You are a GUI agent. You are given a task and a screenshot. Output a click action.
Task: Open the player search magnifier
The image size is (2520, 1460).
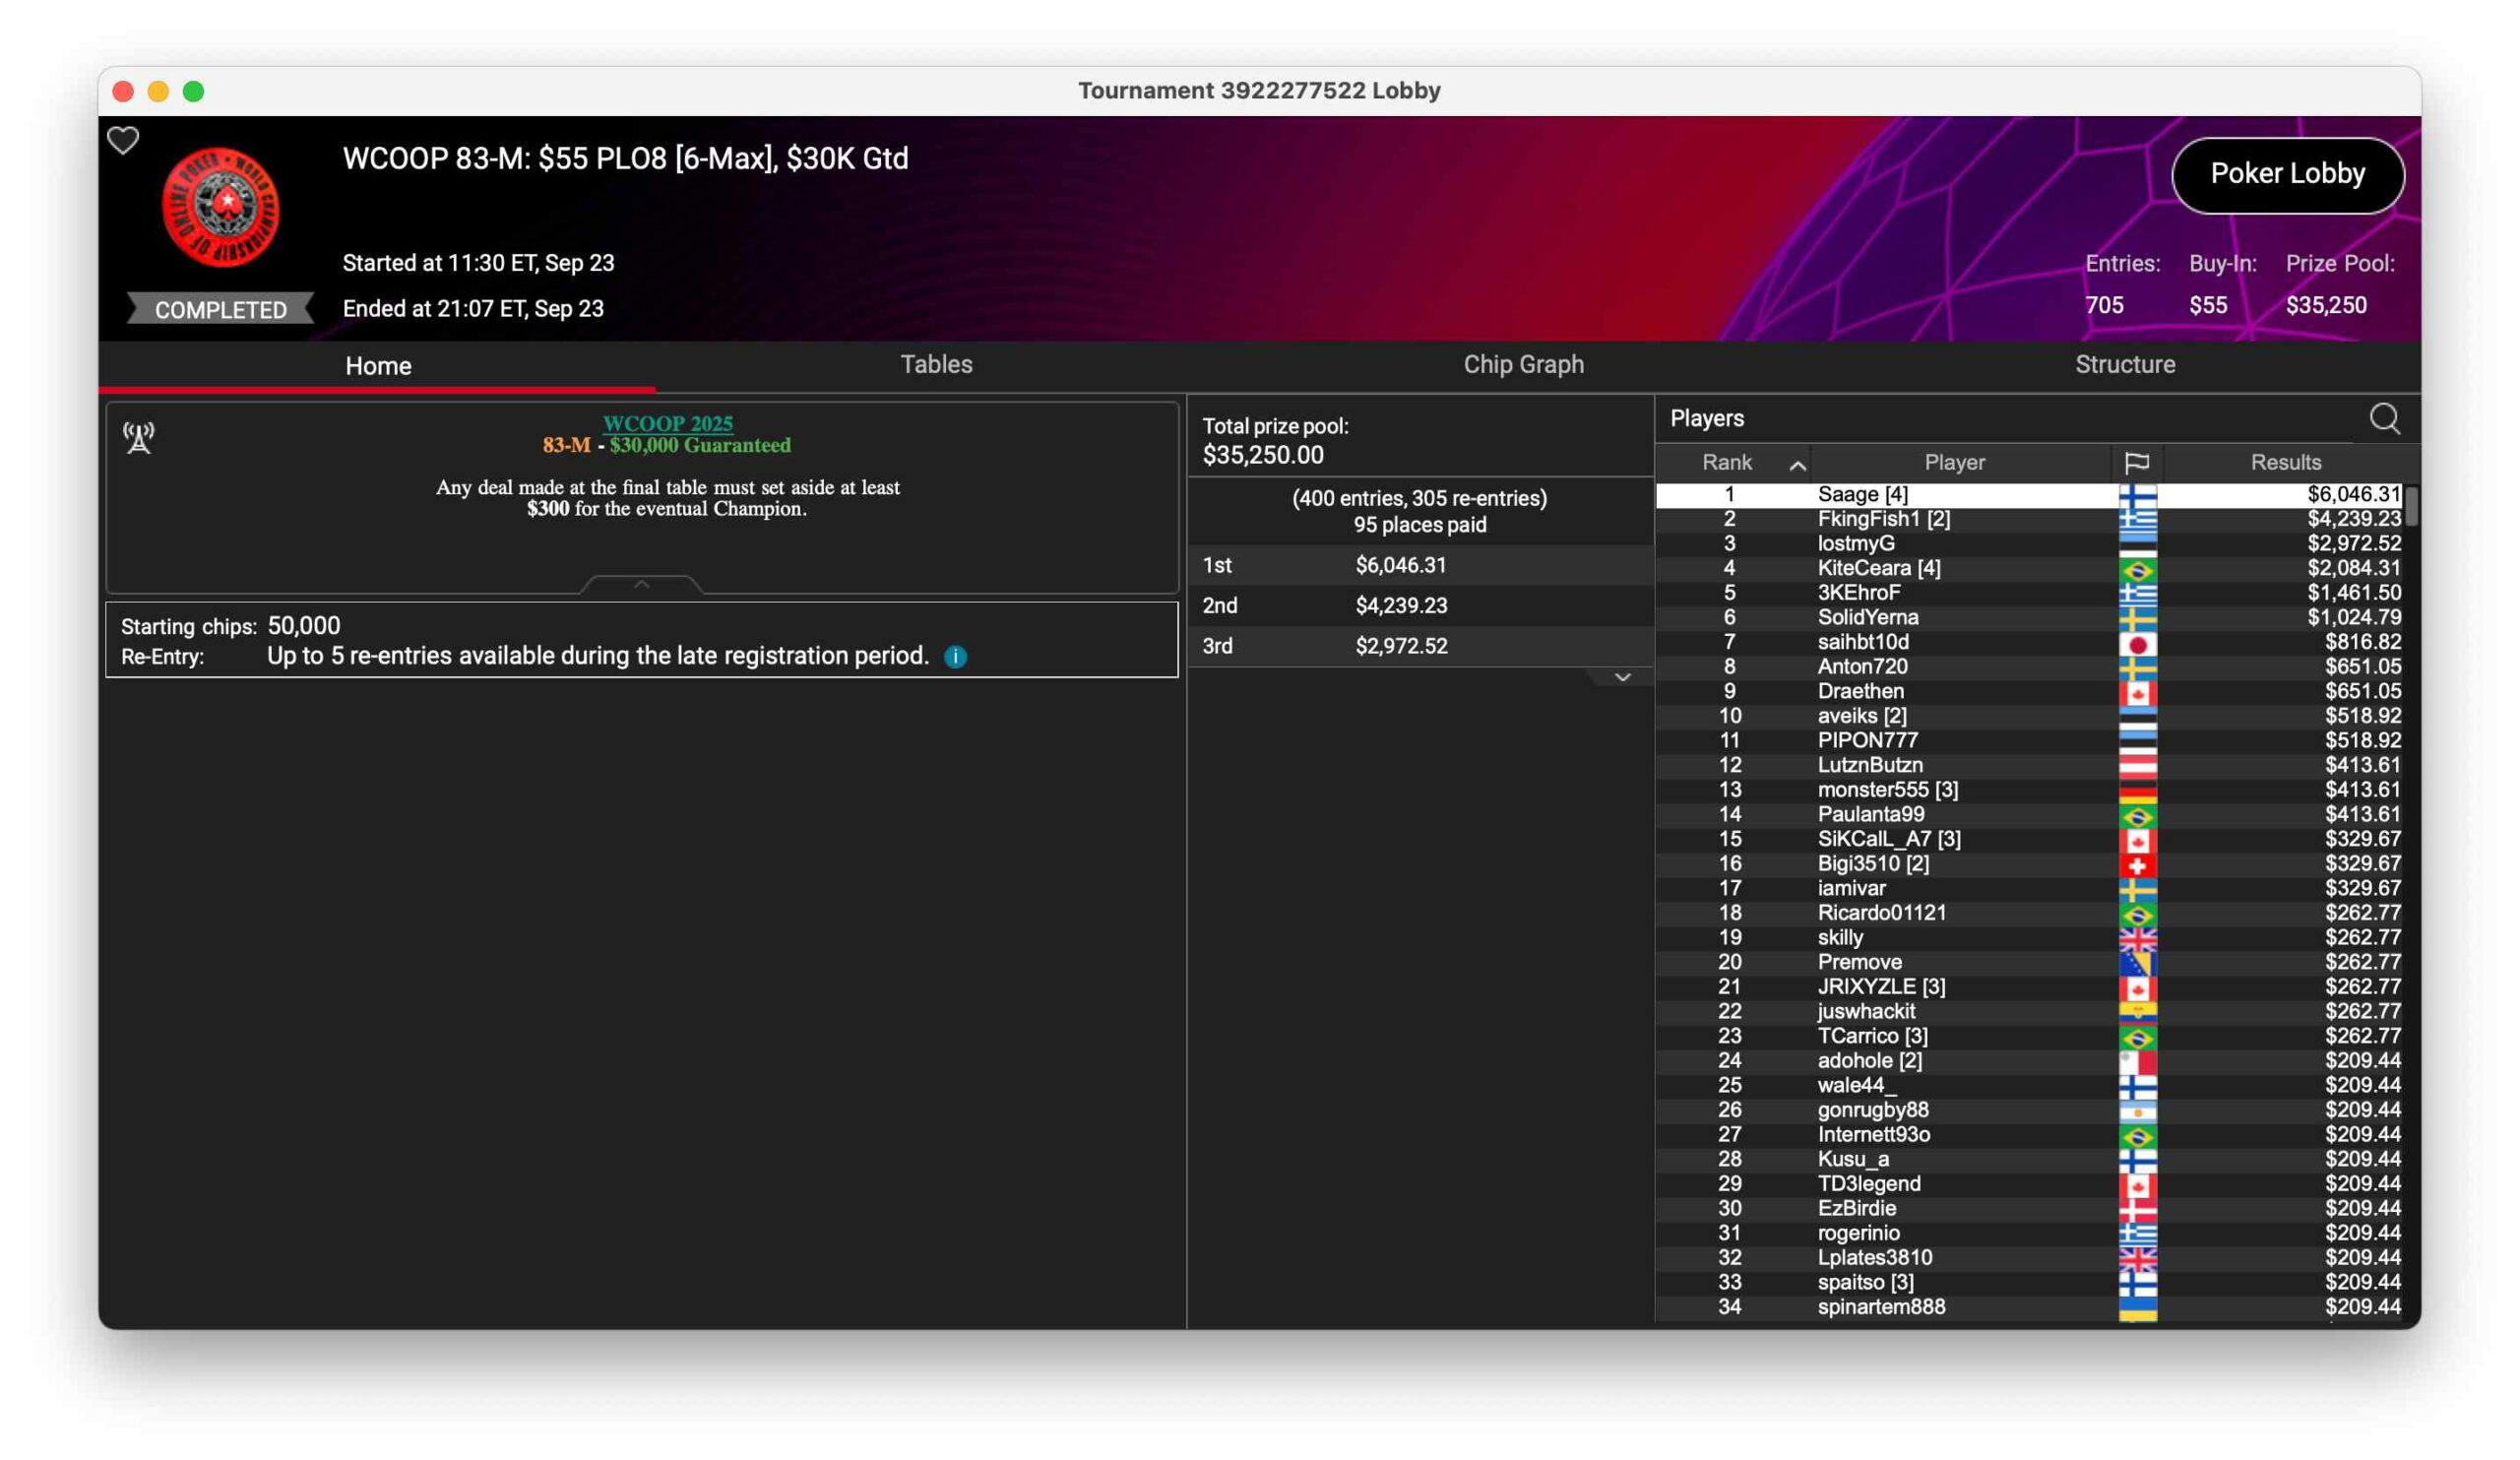pyautogui.click(x=2384, y=418)
